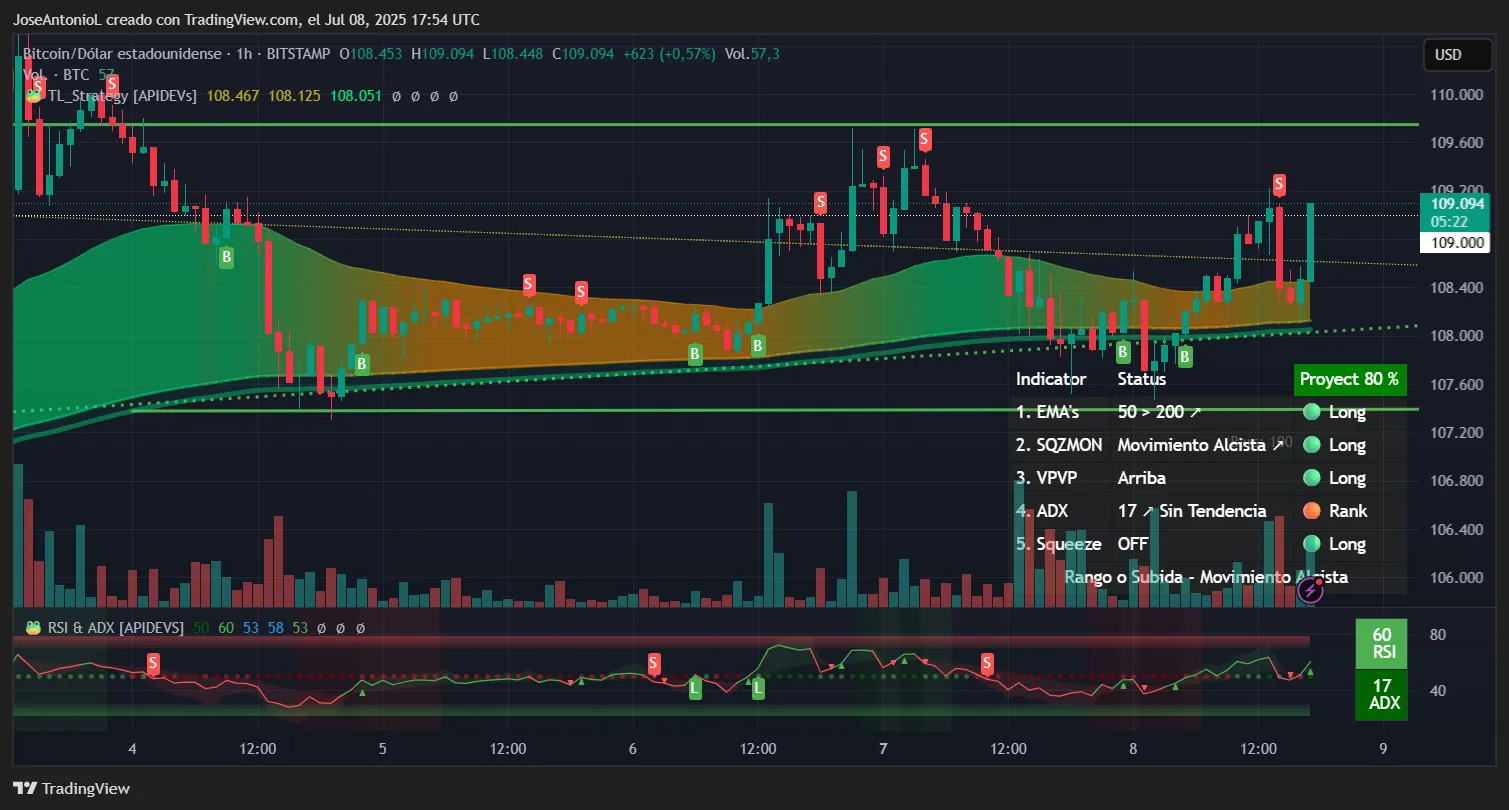Screen dimensions: 1509x810
Task: Click the '50 > 200' status cell
Action: 1160,411
